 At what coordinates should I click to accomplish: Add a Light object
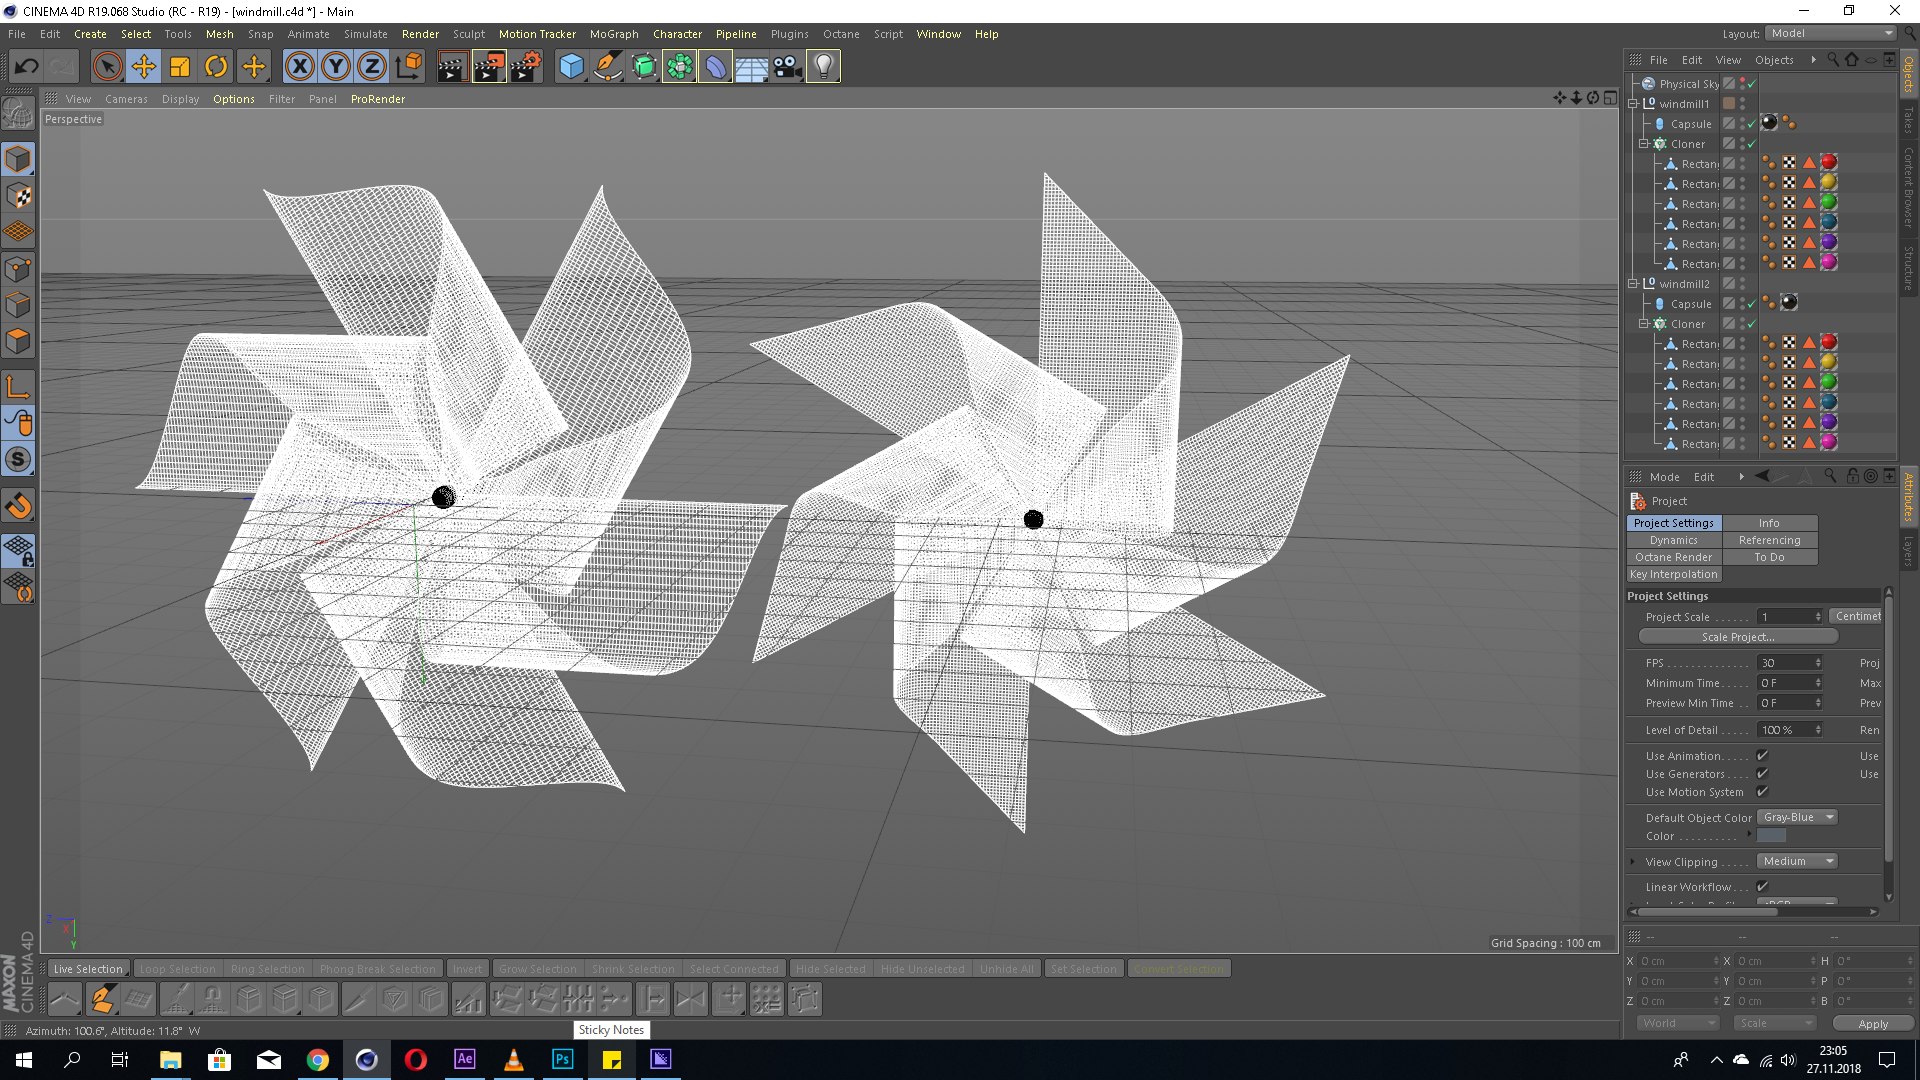[823, 67]
